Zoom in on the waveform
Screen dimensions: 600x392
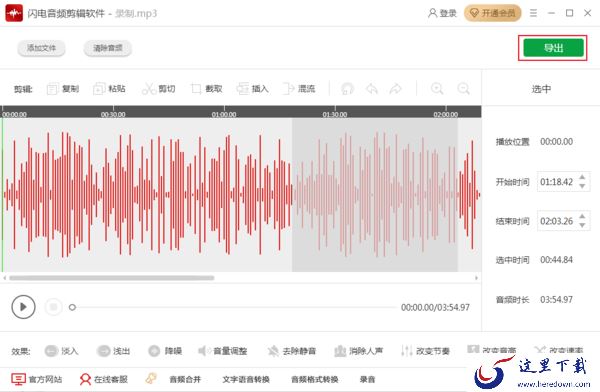(x=437, y=89)
